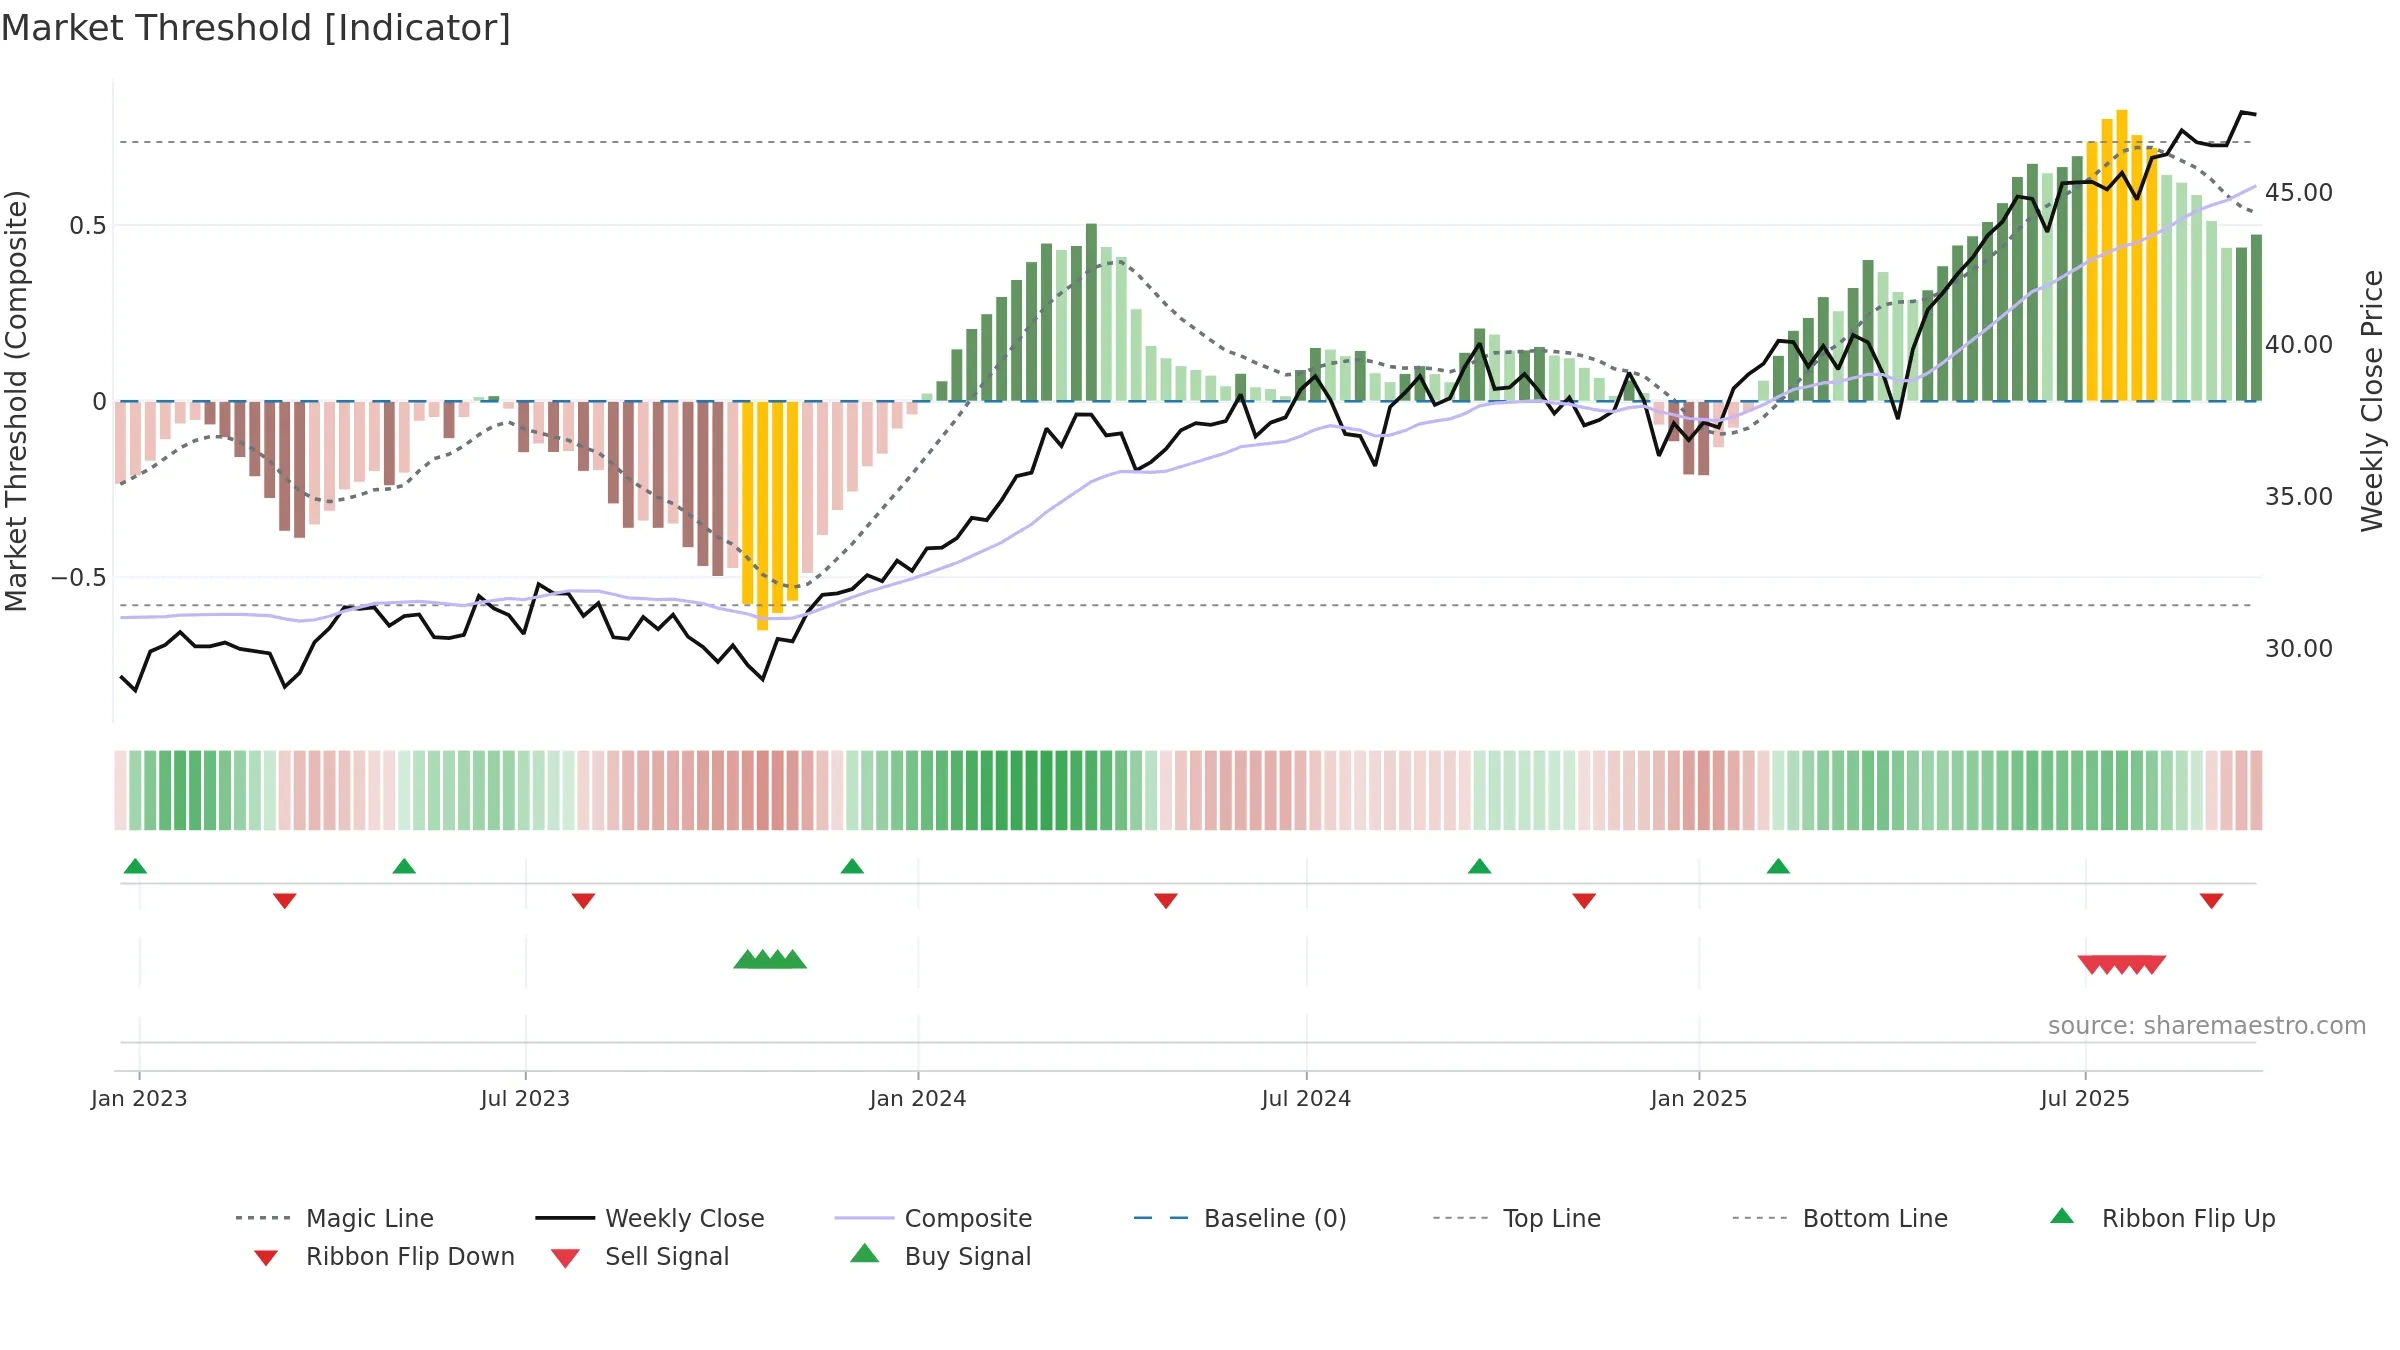
Task: Click the sharemaestro.com source text
Action: tap(2206, 1026)
